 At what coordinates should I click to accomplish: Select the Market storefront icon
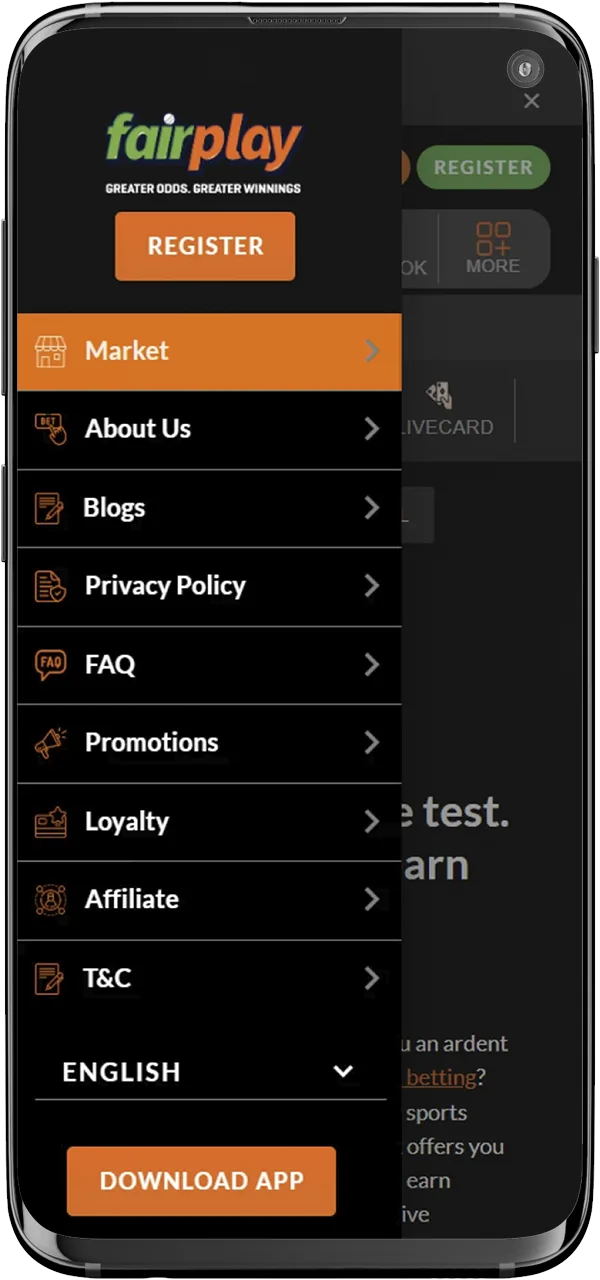click(x=49, y=351)
